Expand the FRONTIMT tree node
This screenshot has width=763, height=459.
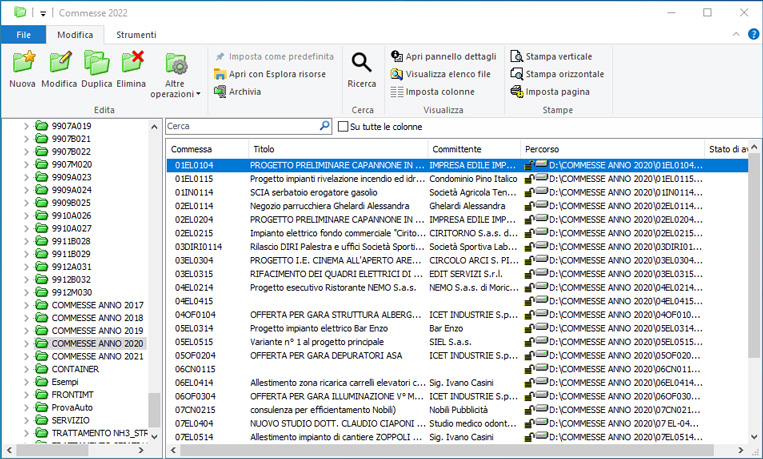pos(26,395)
